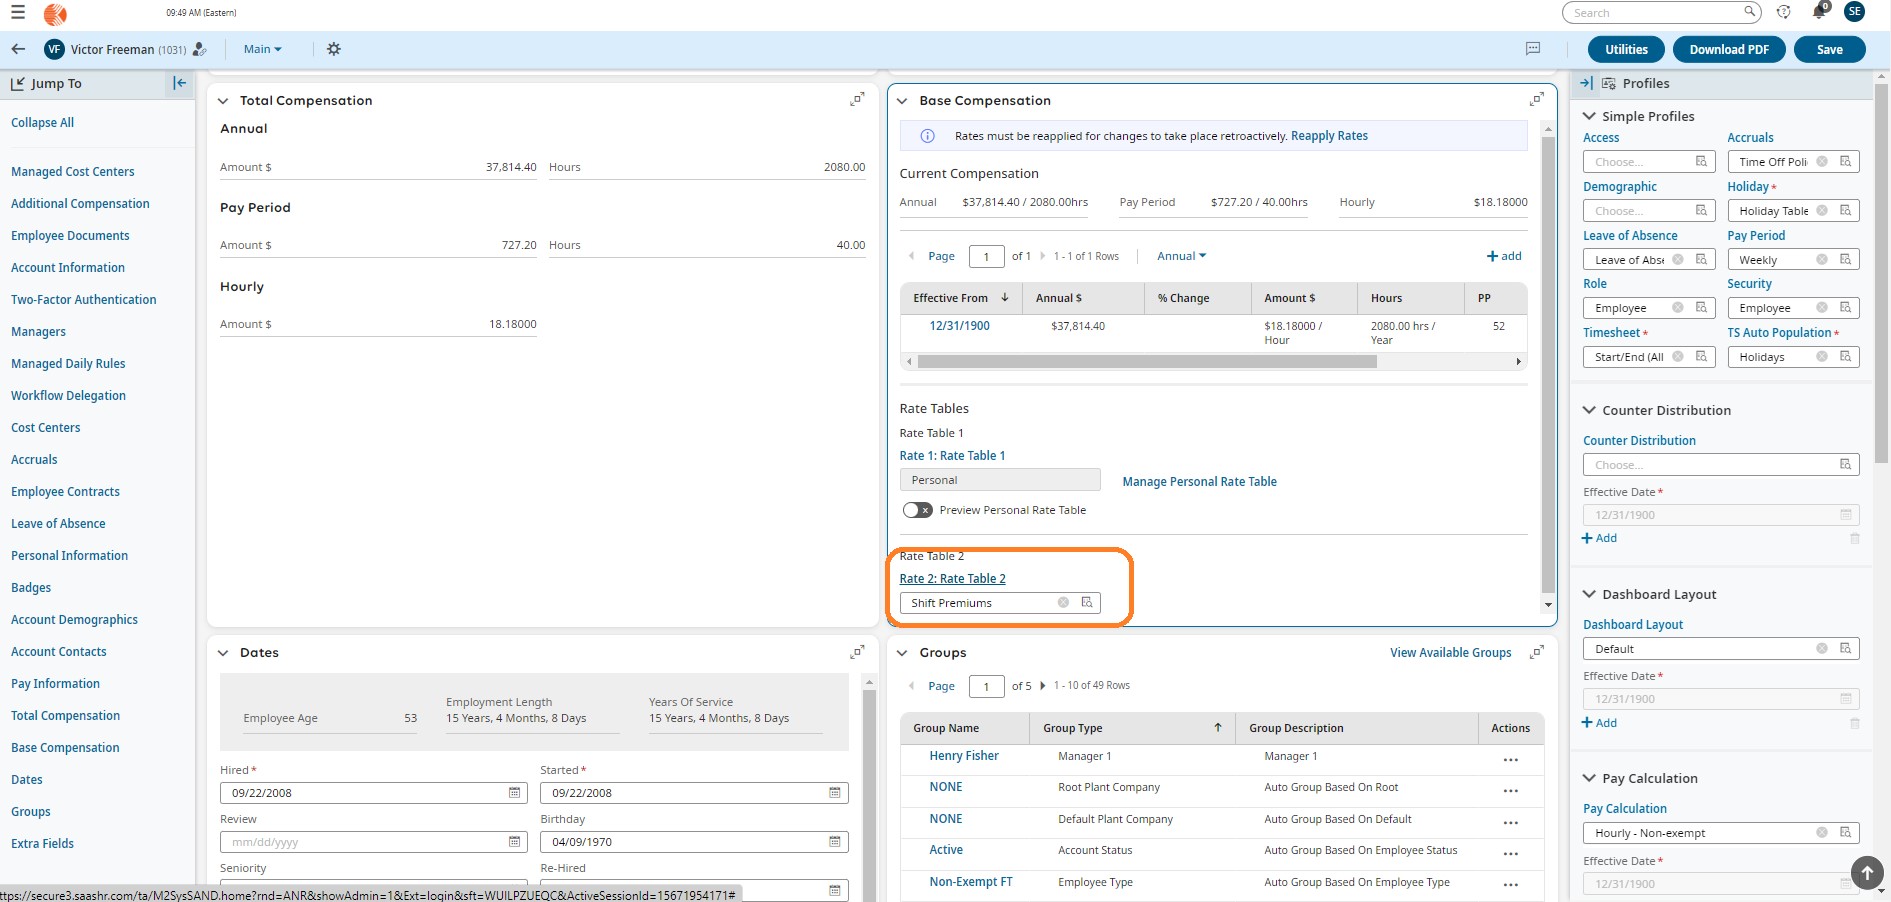Click the notifications bell icon

tap(1818, 12)
